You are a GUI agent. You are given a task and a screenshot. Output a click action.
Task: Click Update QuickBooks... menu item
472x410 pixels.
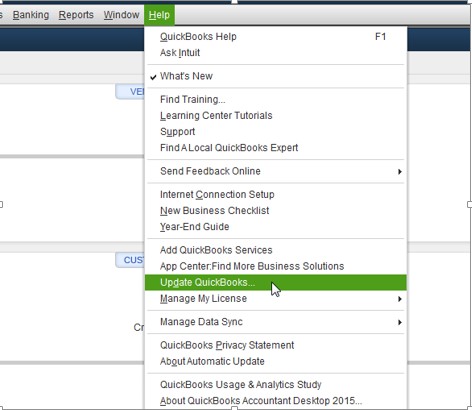(276, 282)
